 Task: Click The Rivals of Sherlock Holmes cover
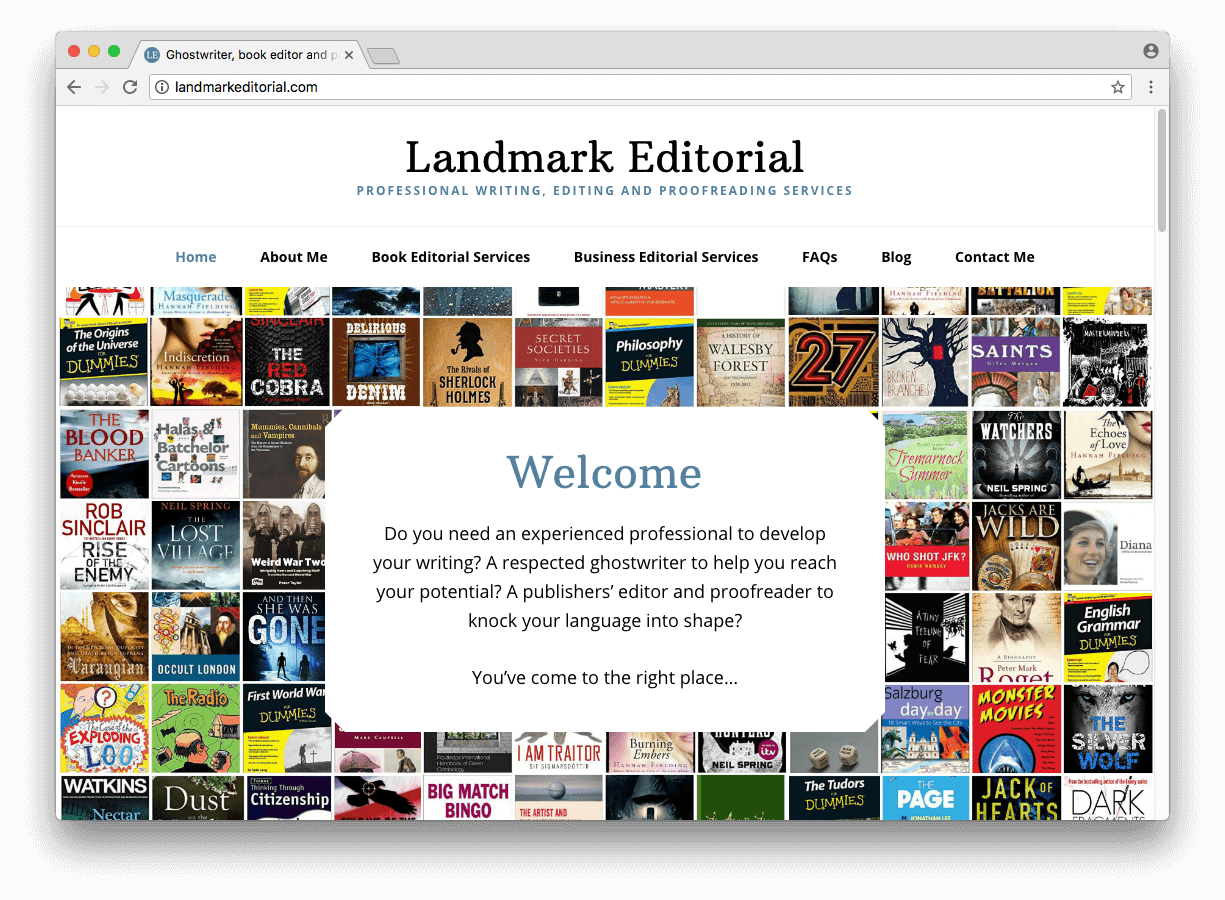pyautogui.click(x=467, y=362)
